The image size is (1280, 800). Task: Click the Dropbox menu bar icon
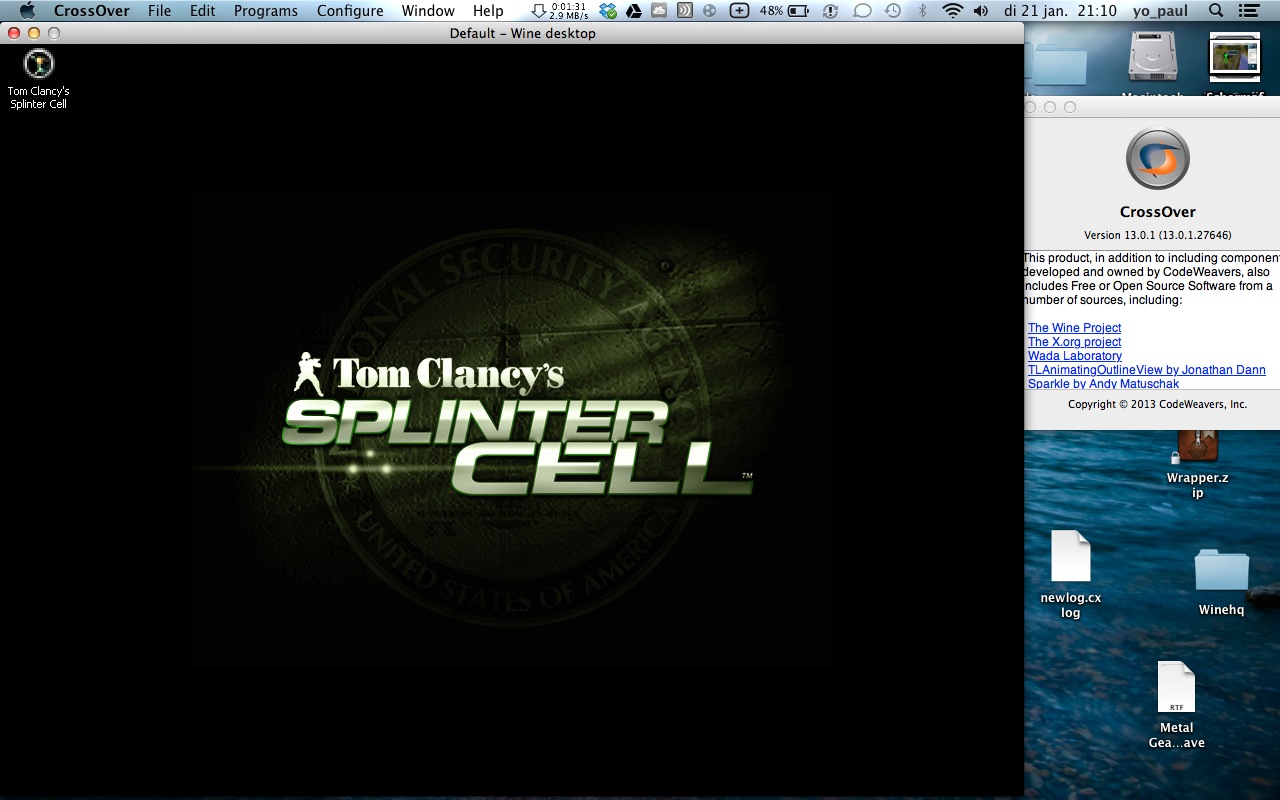click(x=609, y=11)
